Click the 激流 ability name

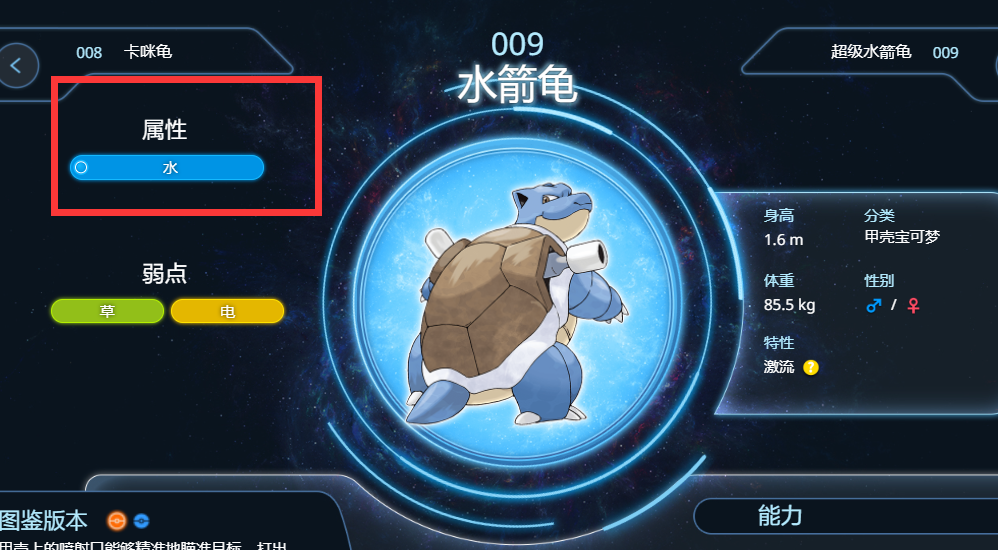(x=779, y=367)
